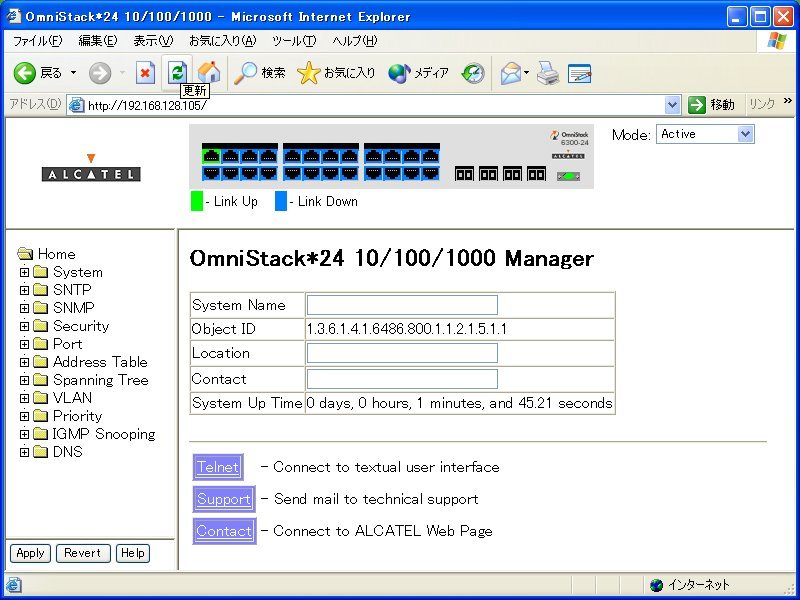Expand the Spanning Tree node
This screenshot has height=600, width=800.
[x=25, y=380]
